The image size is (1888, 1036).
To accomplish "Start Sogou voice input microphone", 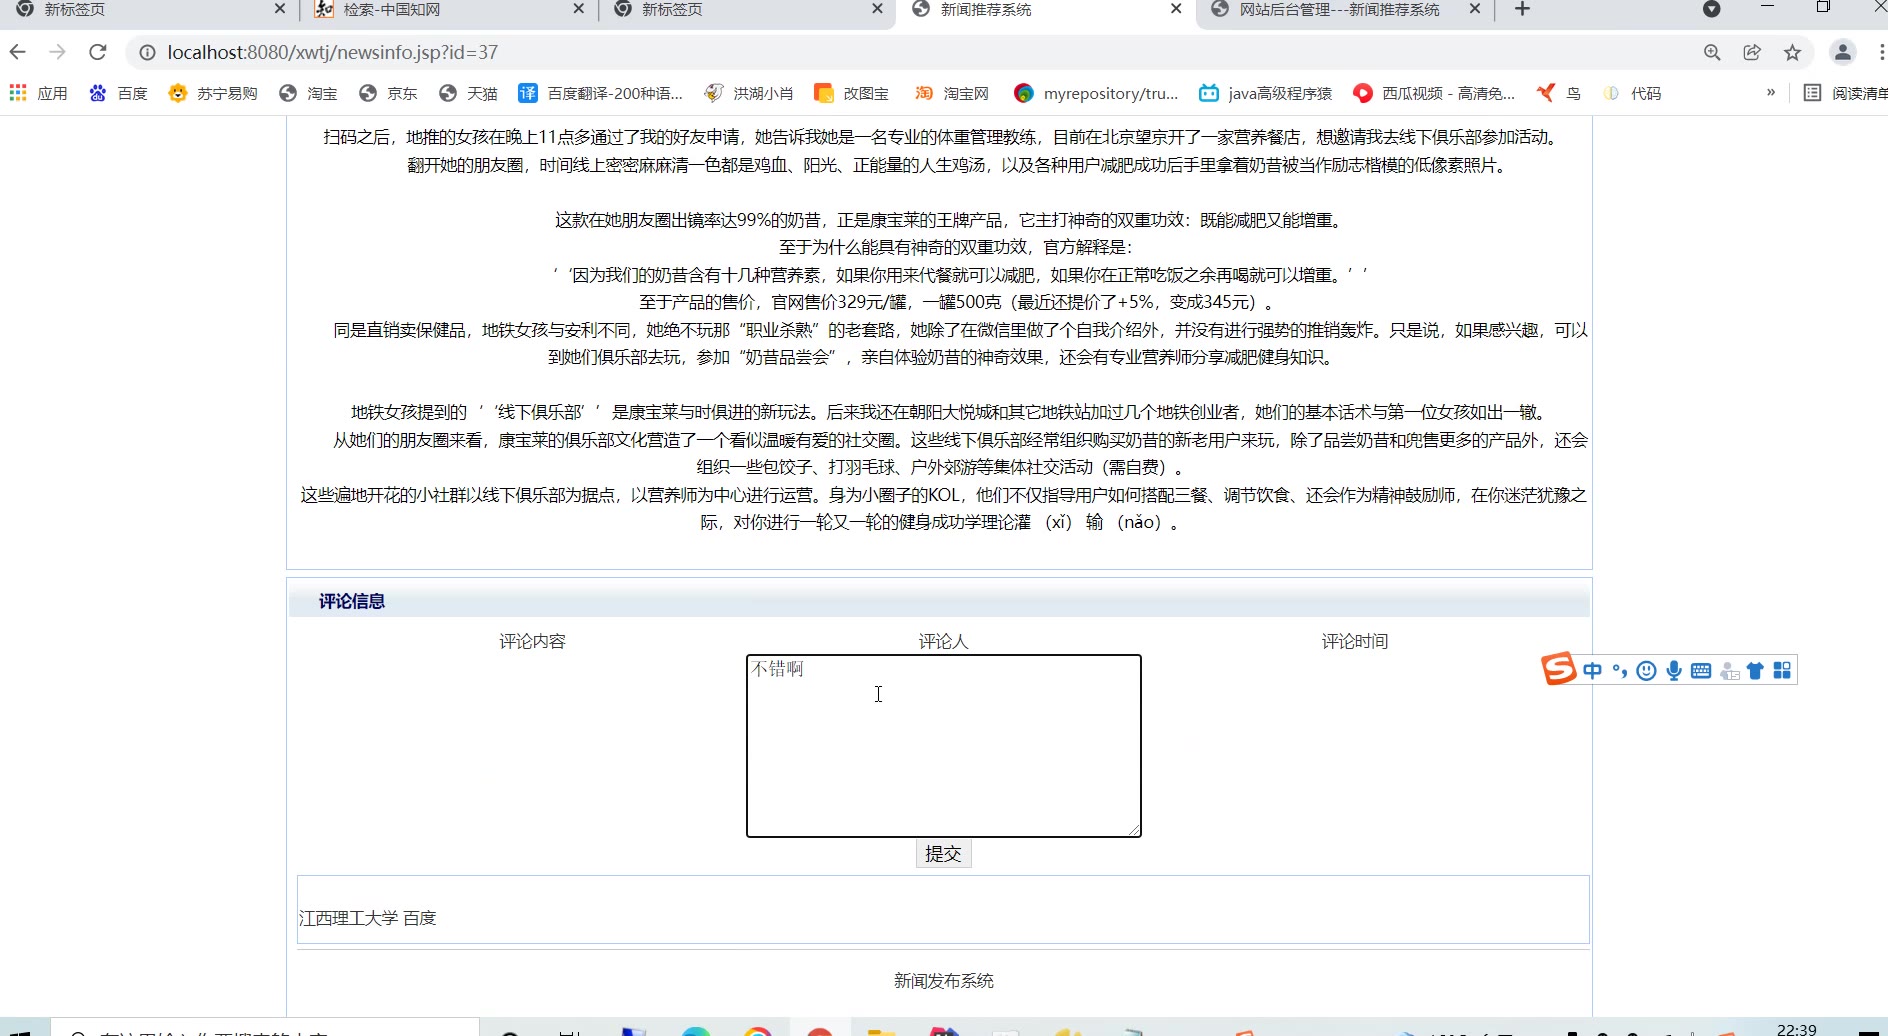I will pyautogui.click(x=1673, y=671).
